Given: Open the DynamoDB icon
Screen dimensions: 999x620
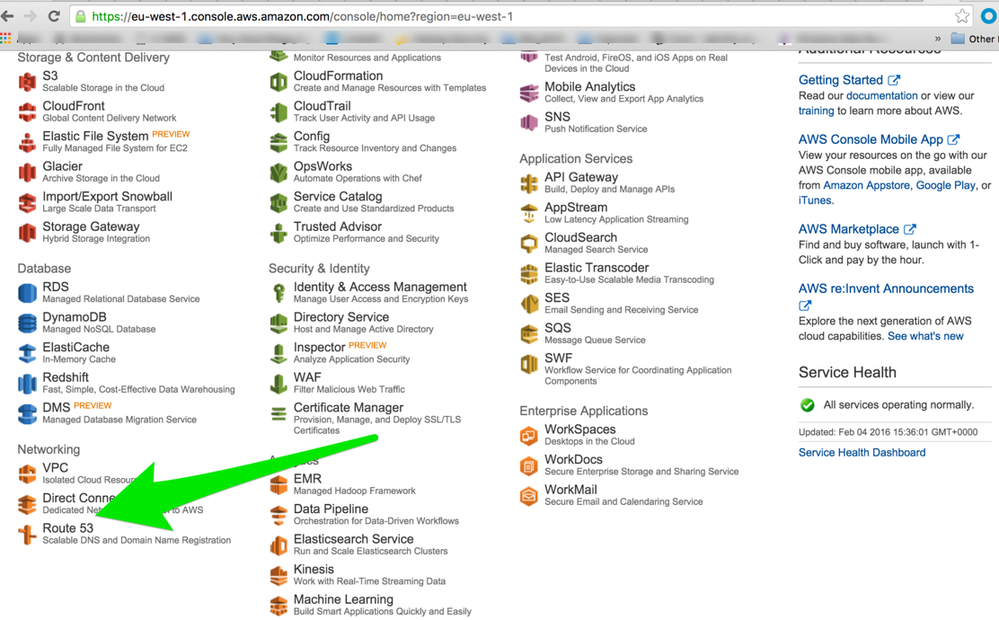Looking at the screenshot, I should click(27, 323).
